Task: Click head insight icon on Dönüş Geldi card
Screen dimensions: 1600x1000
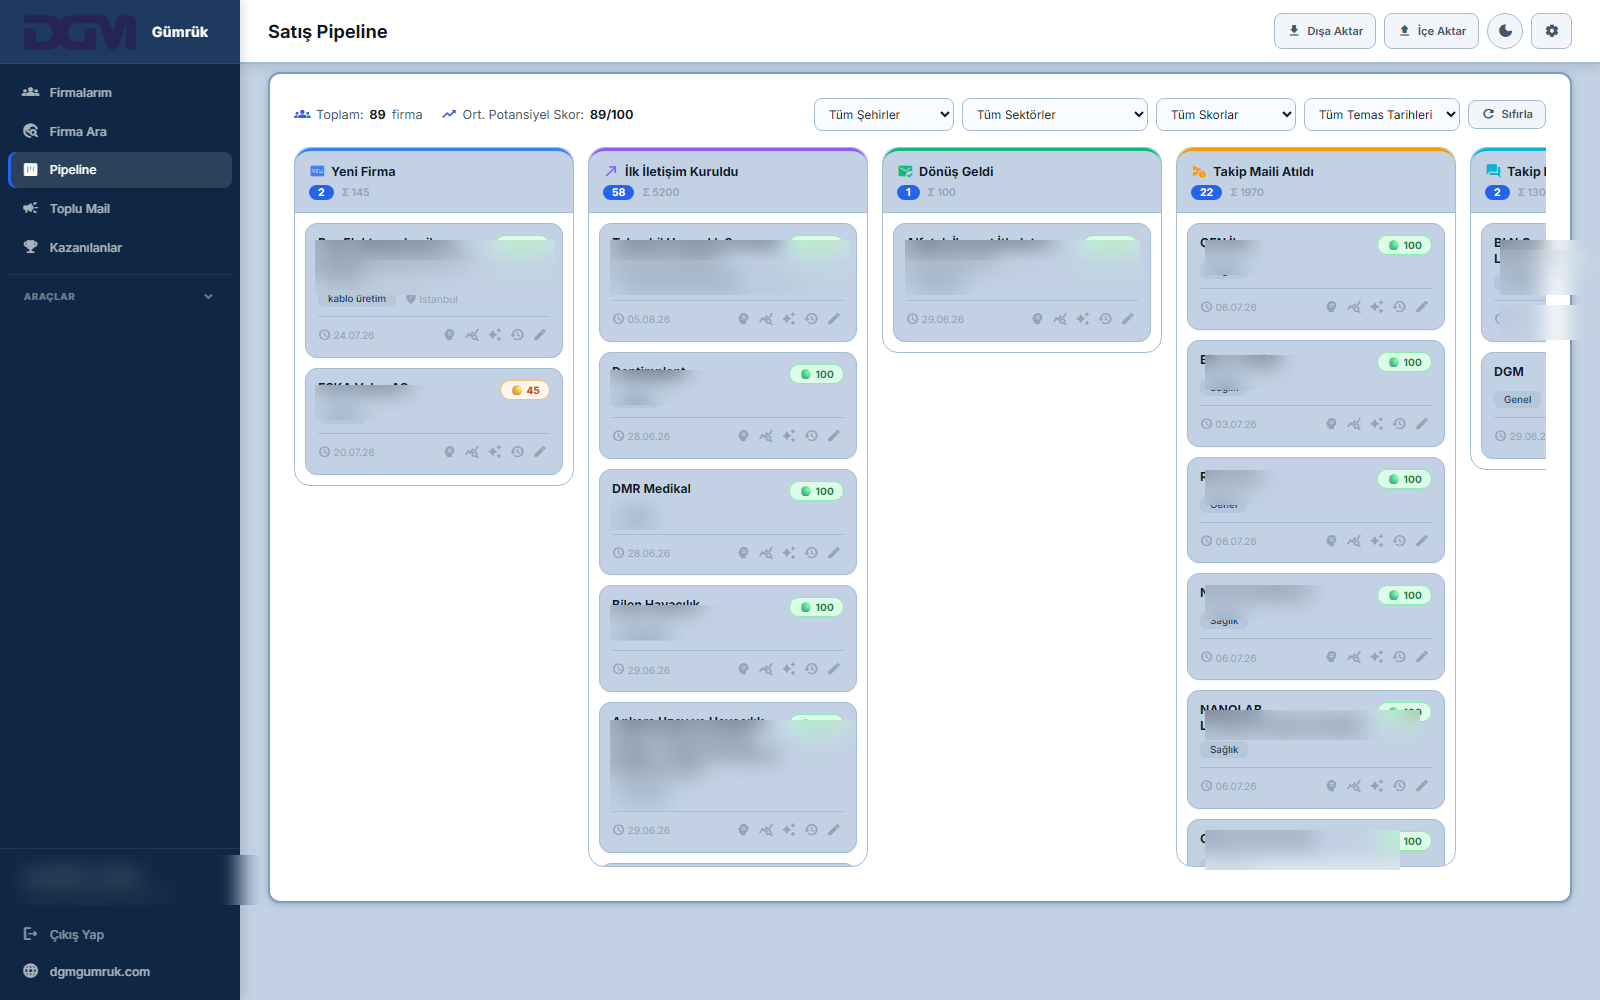Action: [x=1037, y=319]
